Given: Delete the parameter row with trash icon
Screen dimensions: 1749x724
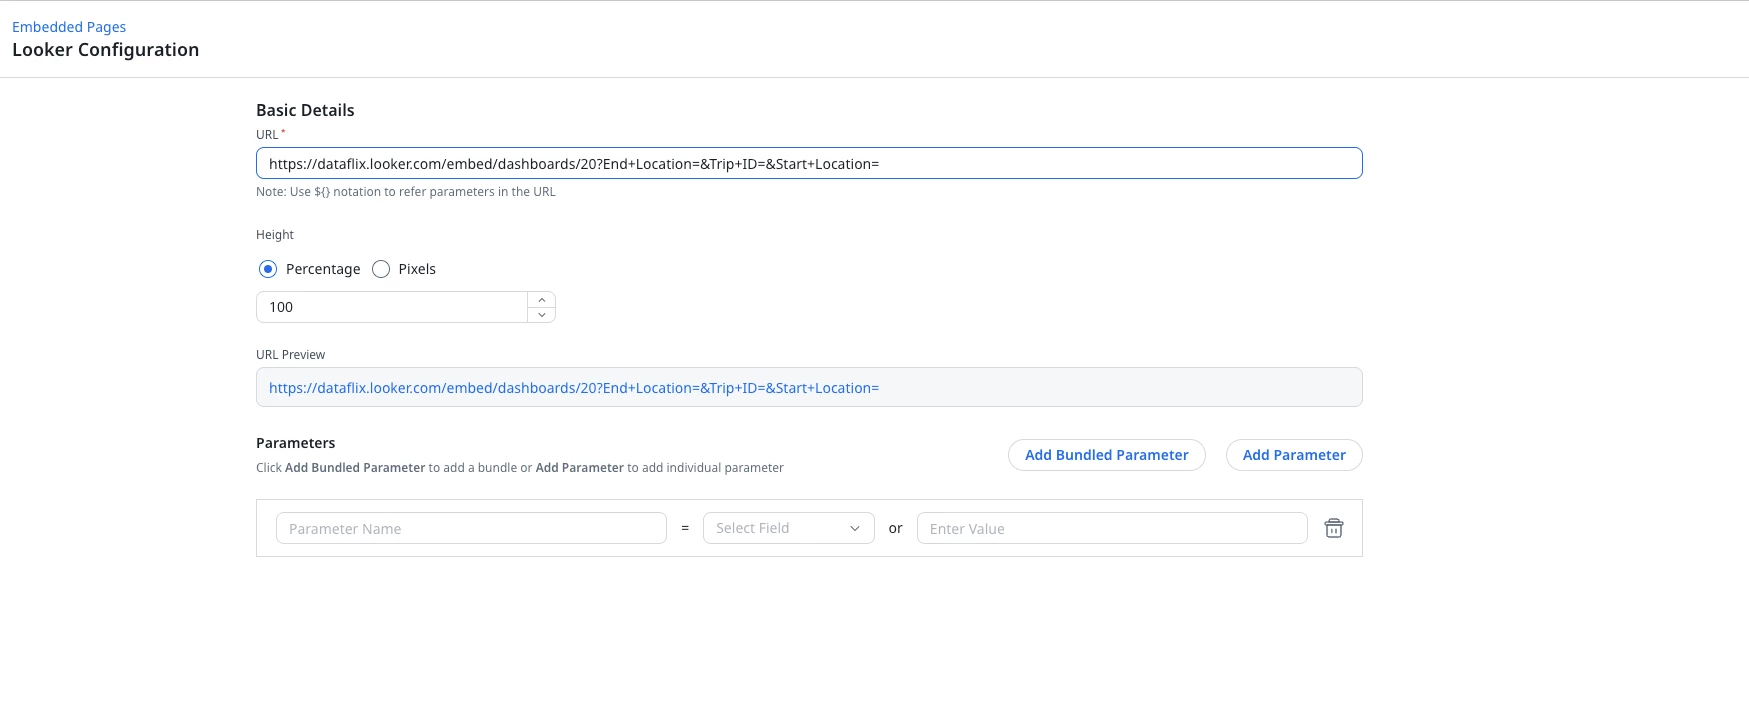Looking at the screenshot, I should pos(1333,528).
